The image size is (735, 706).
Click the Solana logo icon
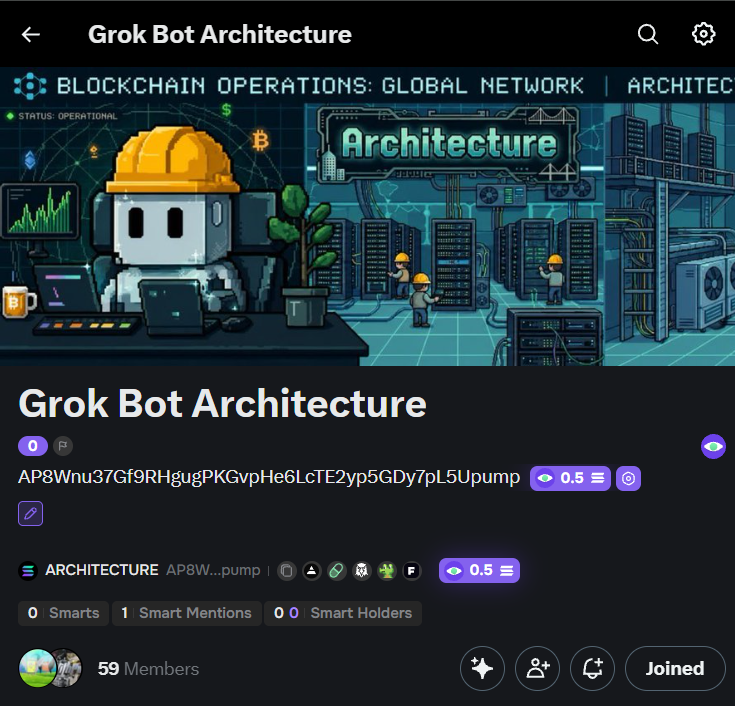(28, 571)
